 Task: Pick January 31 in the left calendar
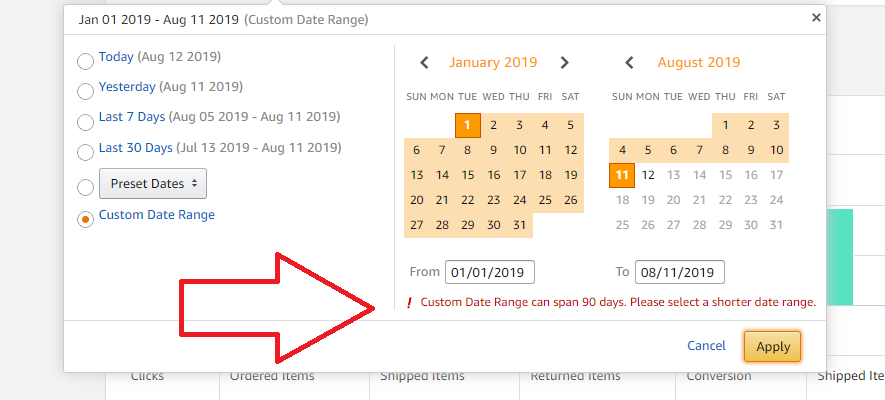[519, 225]
